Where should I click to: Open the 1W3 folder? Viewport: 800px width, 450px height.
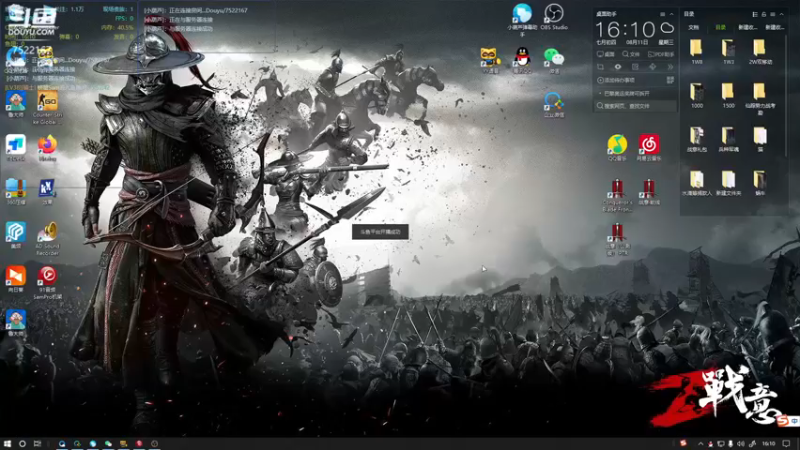click(x=728, y=48)
